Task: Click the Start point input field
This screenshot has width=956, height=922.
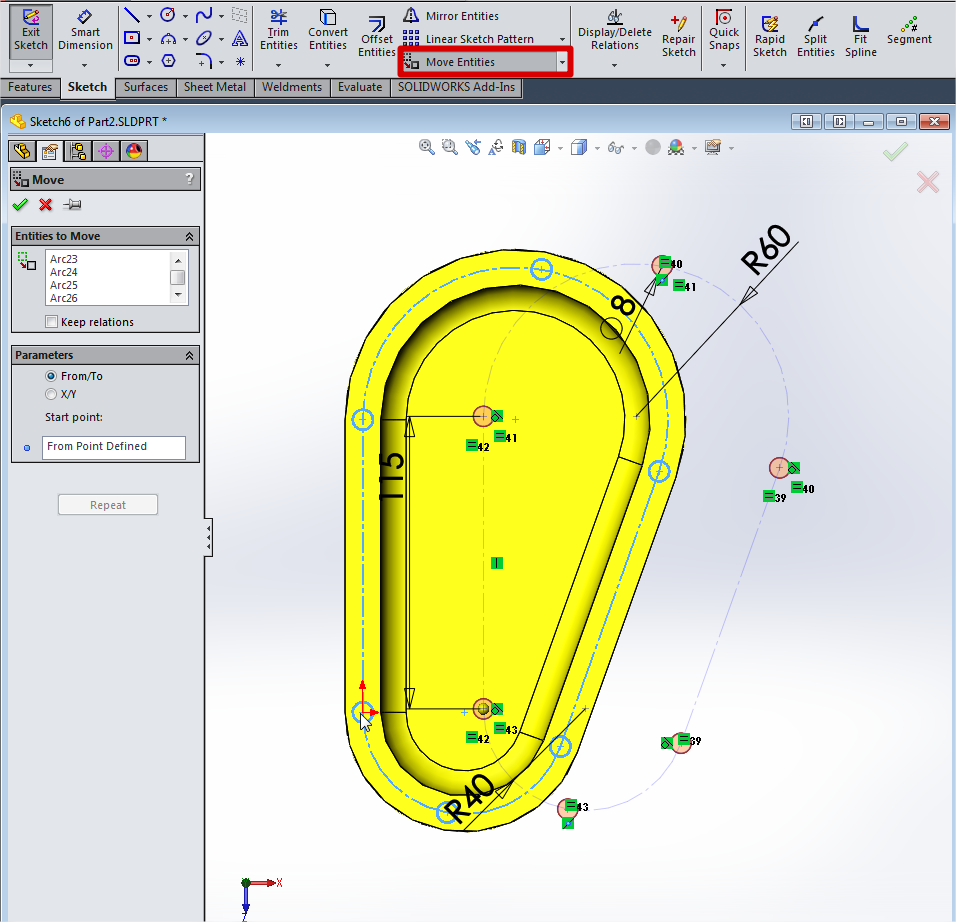Action: (x=114, y=447)
